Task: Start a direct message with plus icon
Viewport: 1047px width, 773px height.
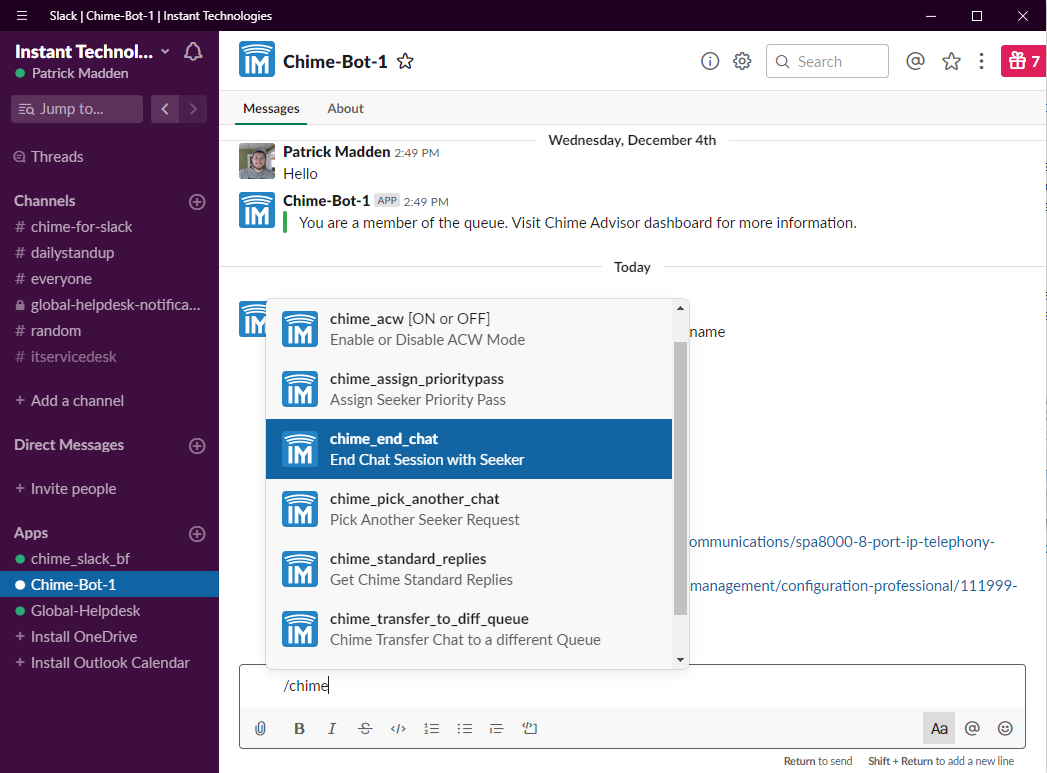Action: click(197, 446)
